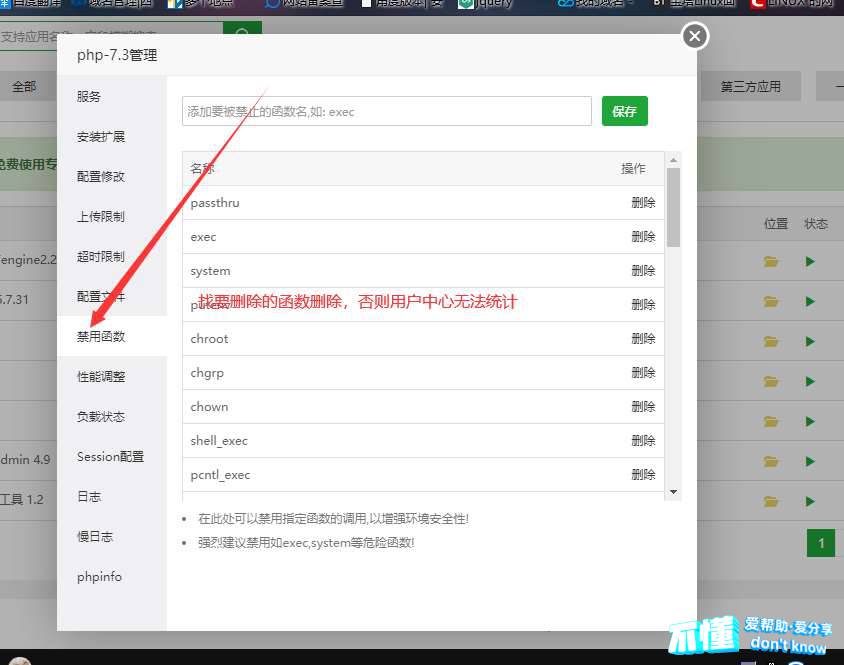The height and width of the screenshot is (665, 844).
Task: Select the shell_exec name cell
Action: coord(219,441)
